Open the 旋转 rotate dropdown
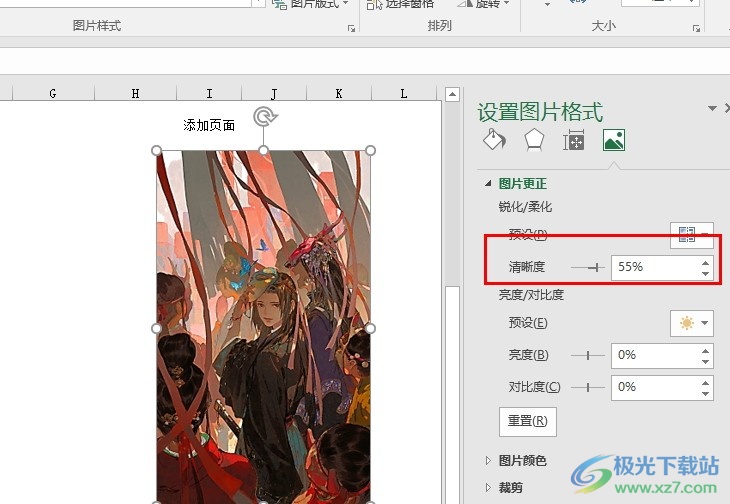This screenshot has height=504, width=730. 483,4
